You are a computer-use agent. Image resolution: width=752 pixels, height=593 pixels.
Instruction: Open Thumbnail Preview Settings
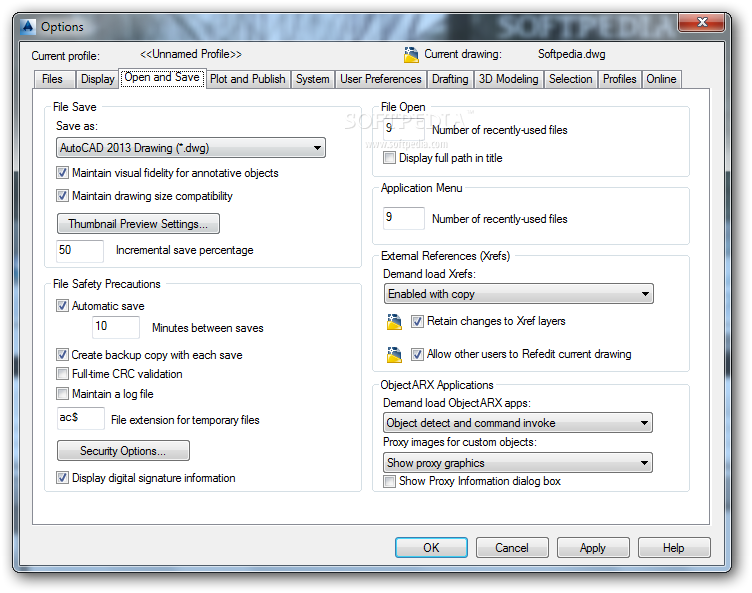[x=138, y=224]
